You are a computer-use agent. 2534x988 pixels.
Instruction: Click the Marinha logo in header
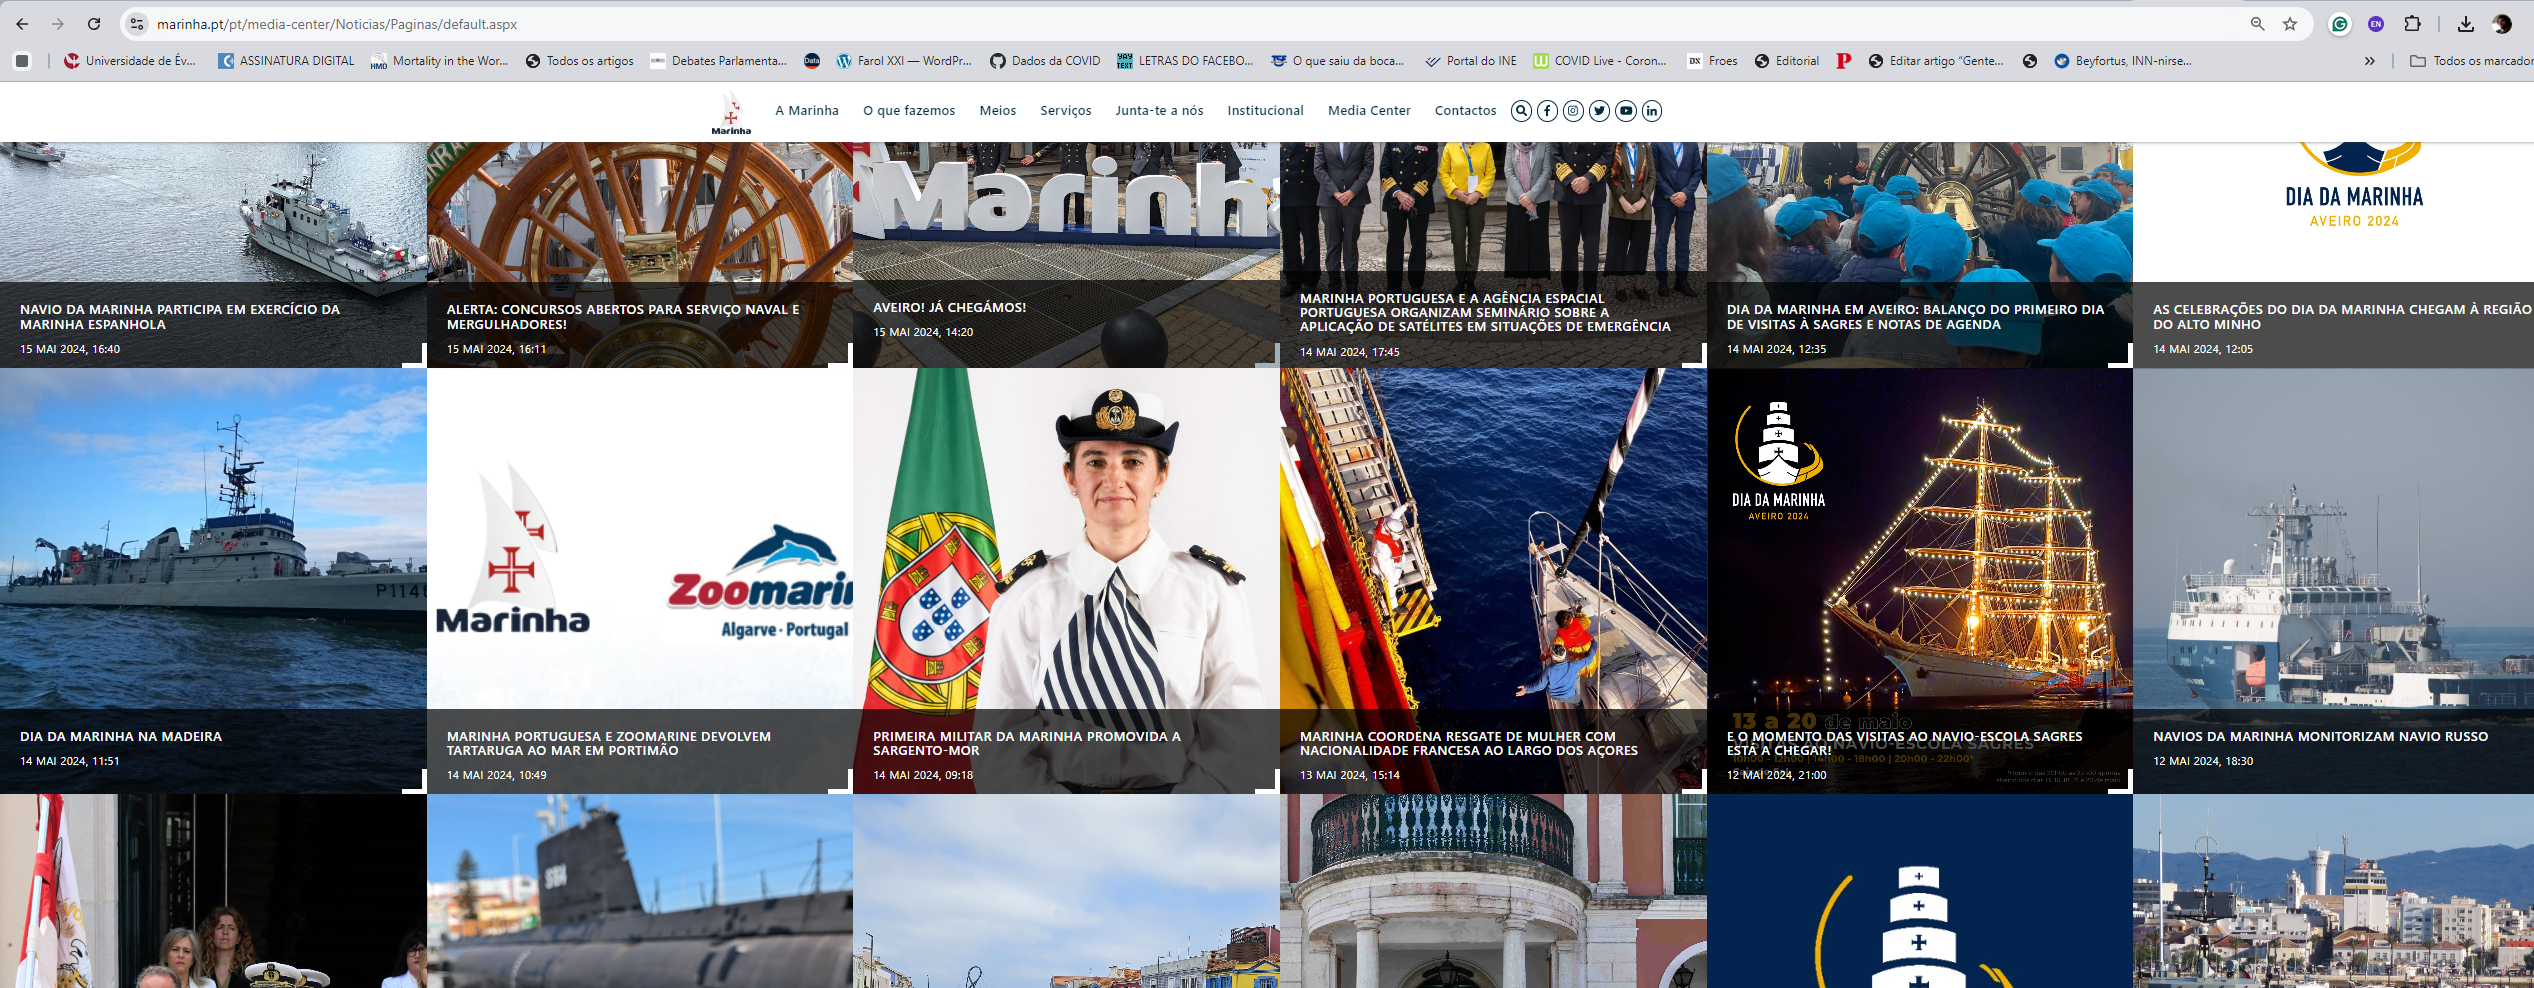[731, 112]
